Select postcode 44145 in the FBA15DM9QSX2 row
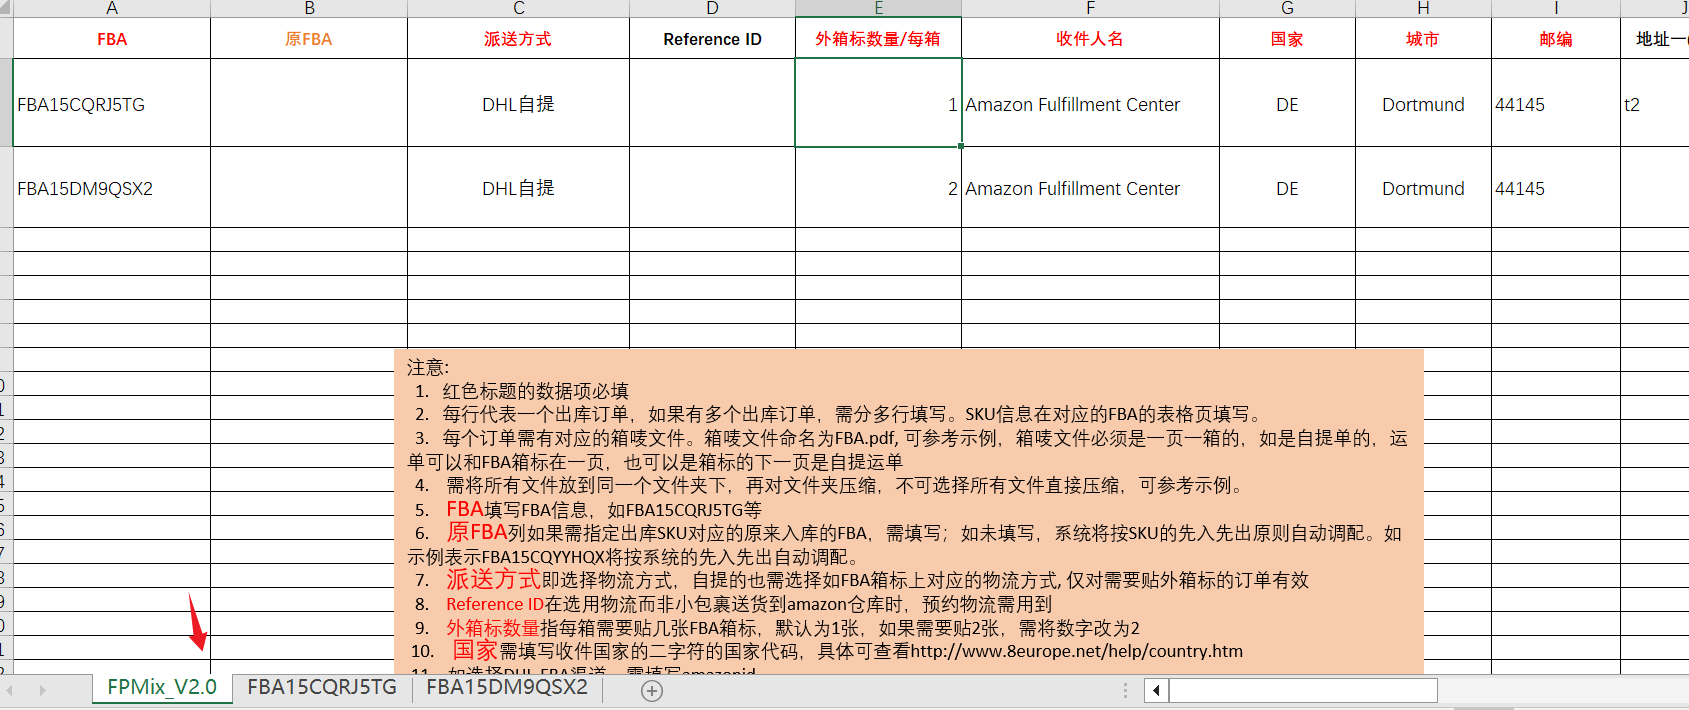The image size is (1689, 710). 1556,188
